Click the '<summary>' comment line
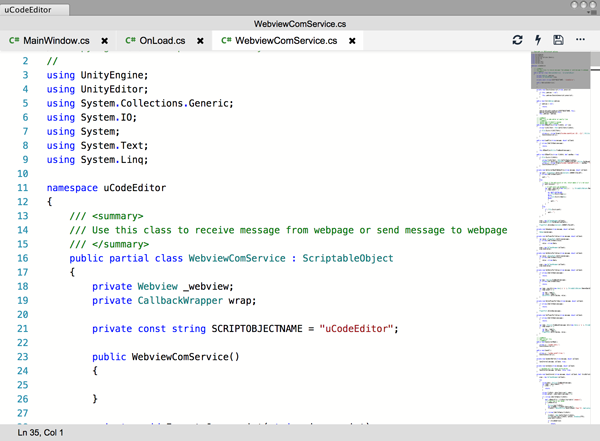 106,216
